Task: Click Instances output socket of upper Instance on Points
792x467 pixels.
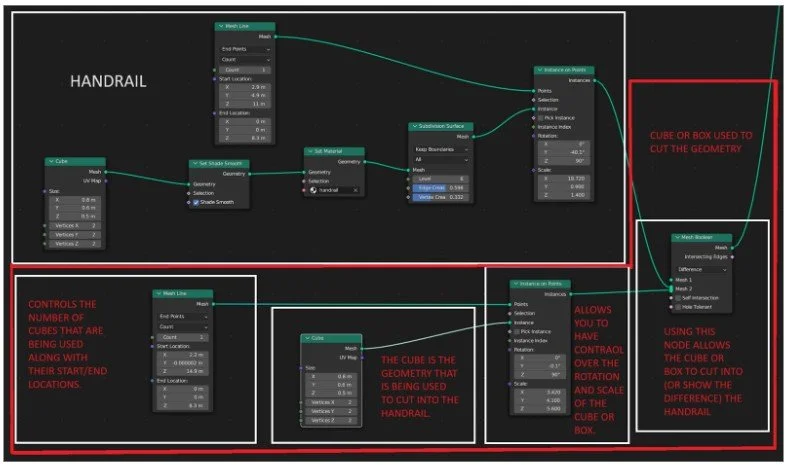Action: (x=595, y=80)
